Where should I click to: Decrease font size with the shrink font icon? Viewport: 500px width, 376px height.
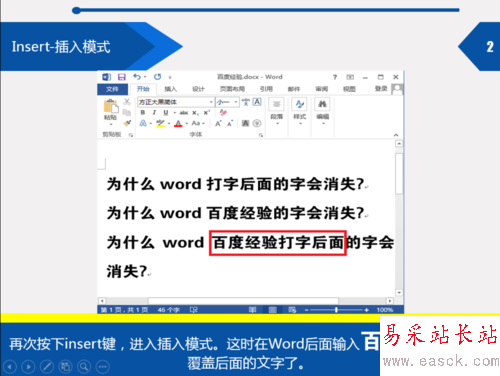(x=230, y=123)
